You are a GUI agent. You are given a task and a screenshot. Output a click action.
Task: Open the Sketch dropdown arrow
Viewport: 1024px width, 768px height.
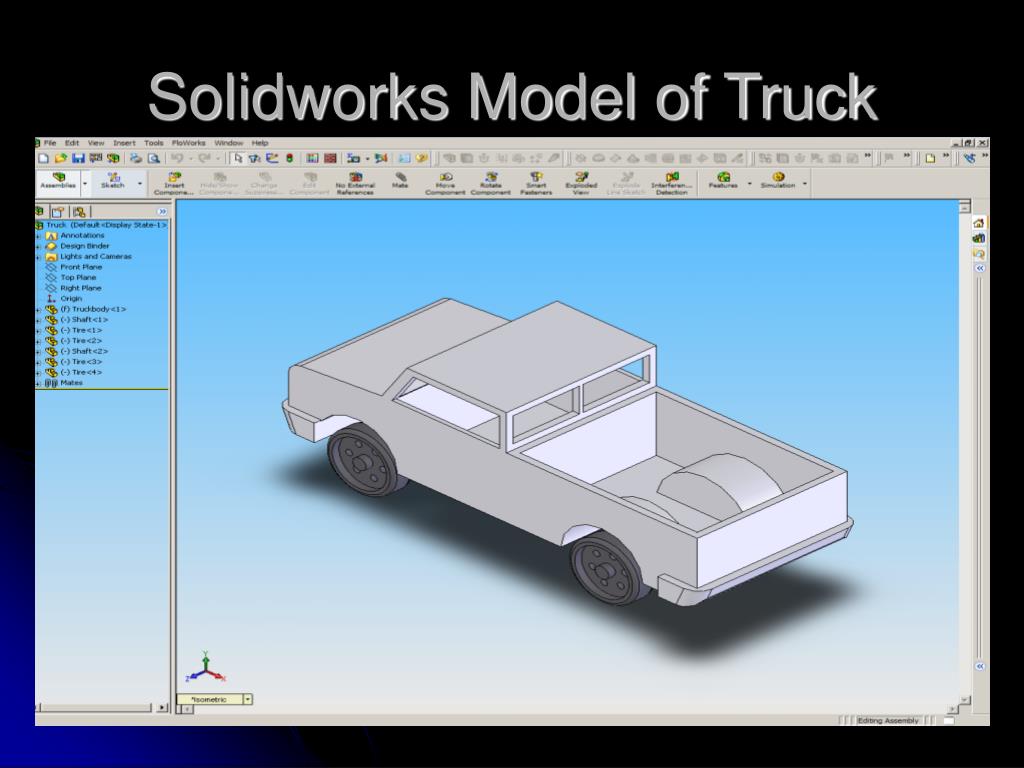(x=140, y=184)
